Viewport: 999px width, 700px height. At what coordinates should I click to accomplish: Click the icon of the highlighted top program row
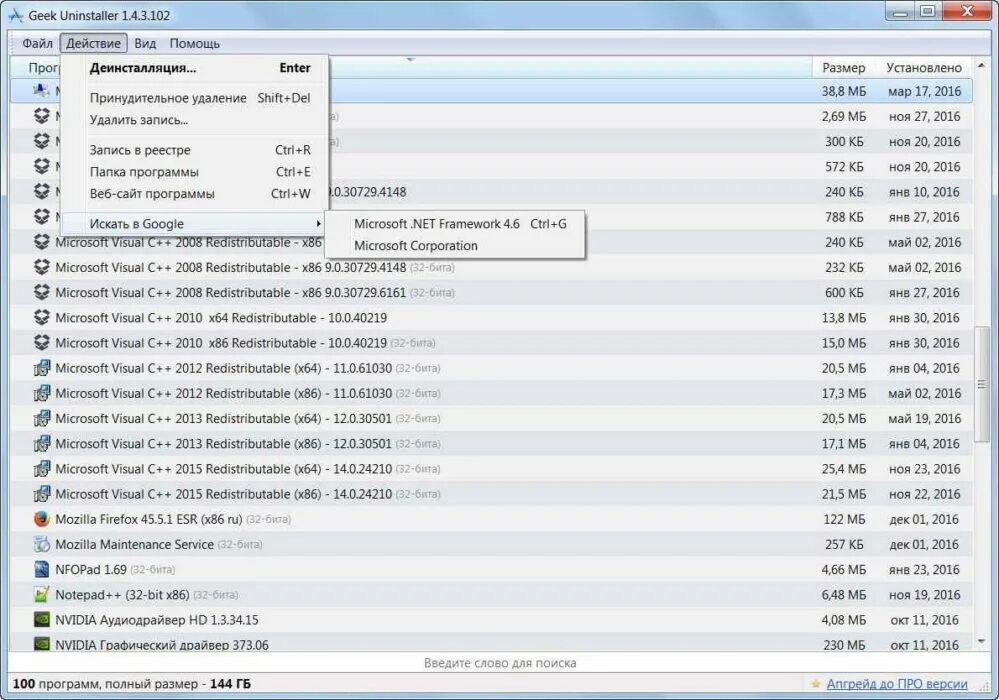click(x=41, y=90)
